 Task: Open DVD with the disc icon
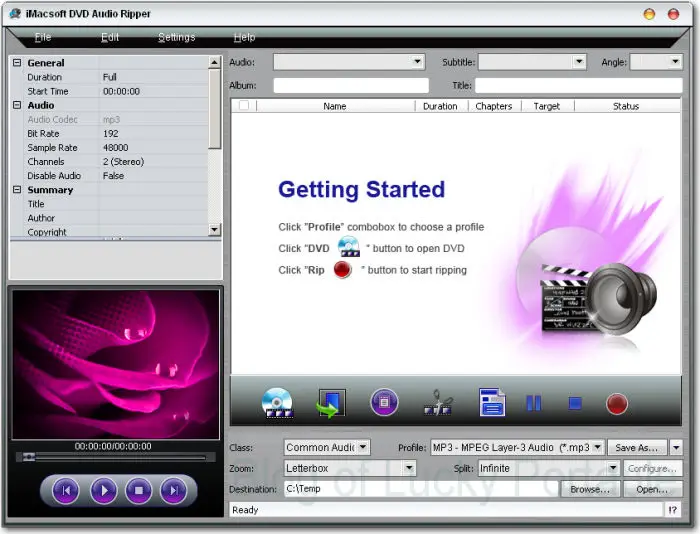point(277,403)
